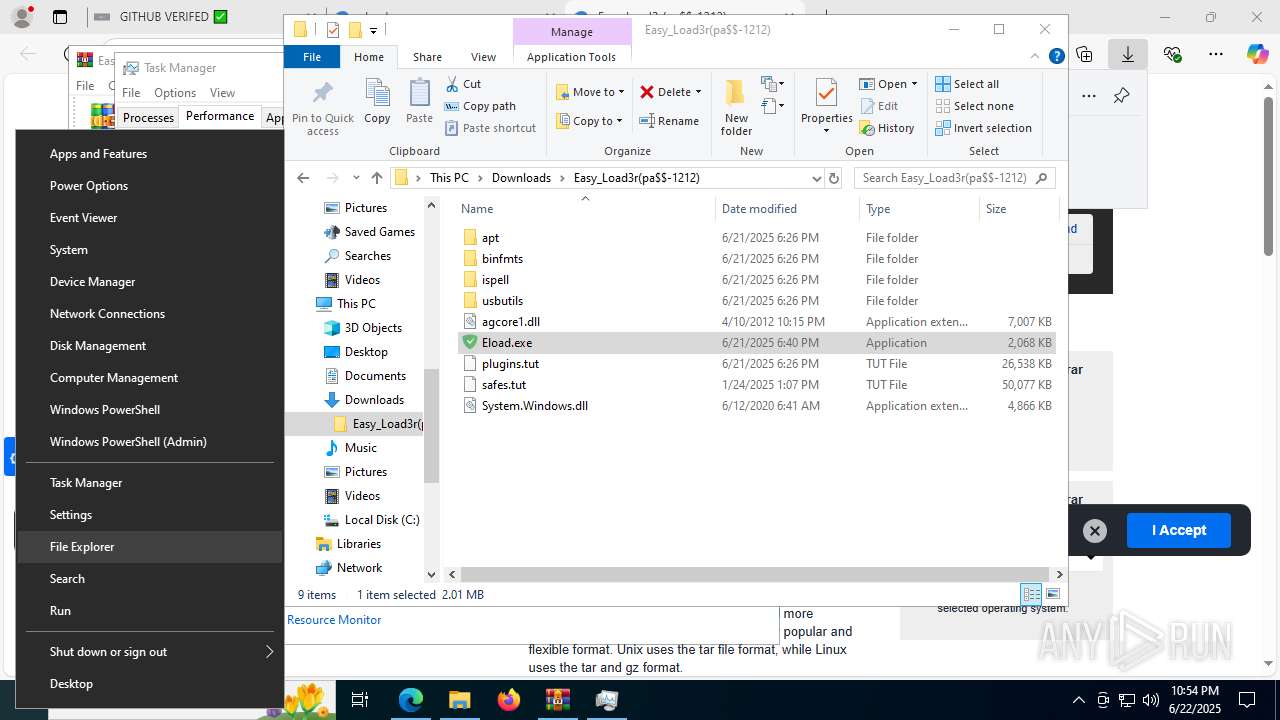
Task: Open the recent locations dropdown arrow
Action: coord(355,178)
